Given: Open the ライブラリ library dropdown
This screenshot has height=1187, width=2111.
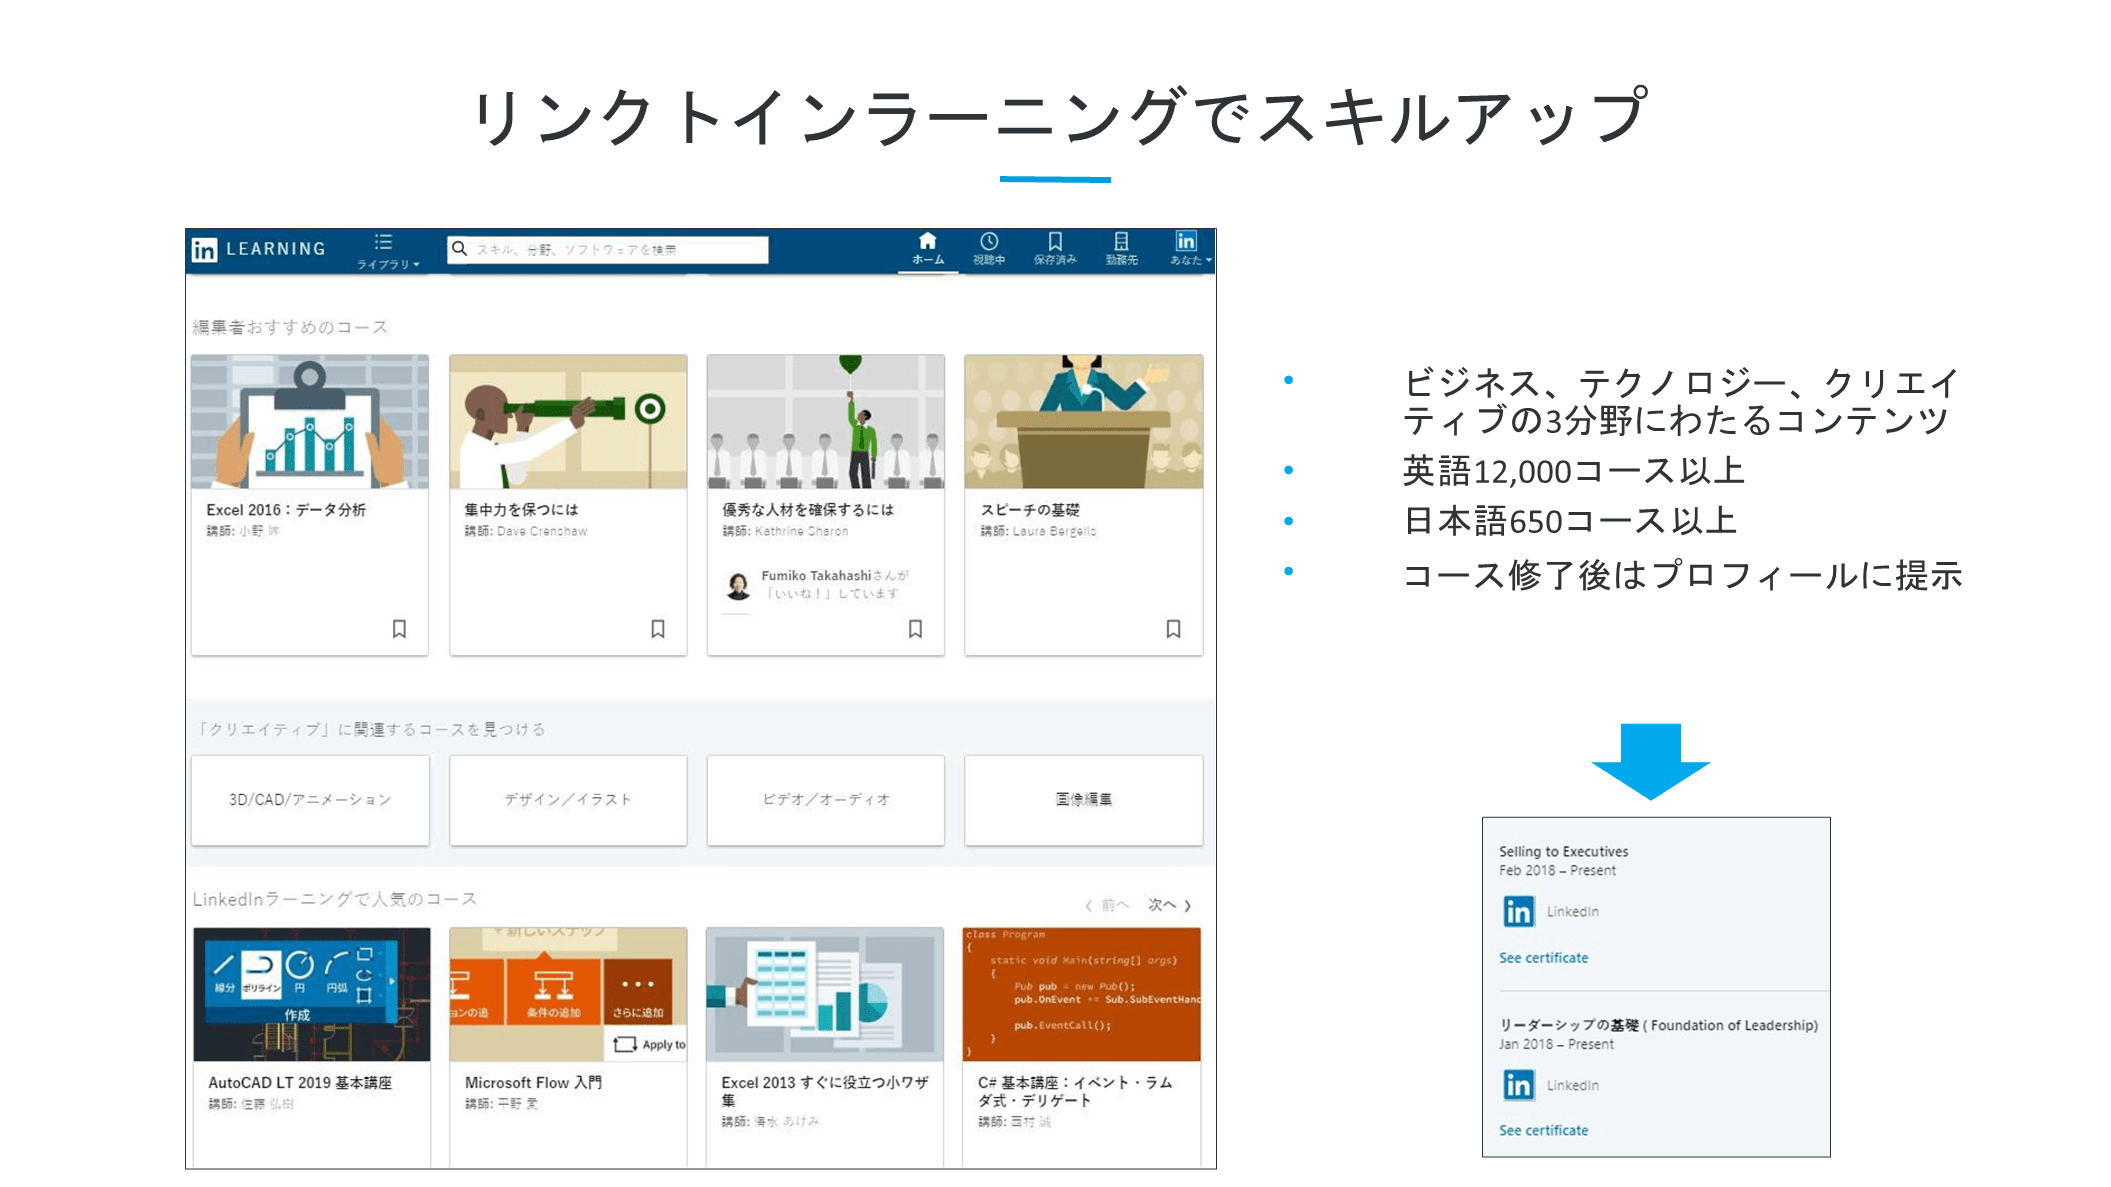Looking at the screenshot, I should (387, 251).
